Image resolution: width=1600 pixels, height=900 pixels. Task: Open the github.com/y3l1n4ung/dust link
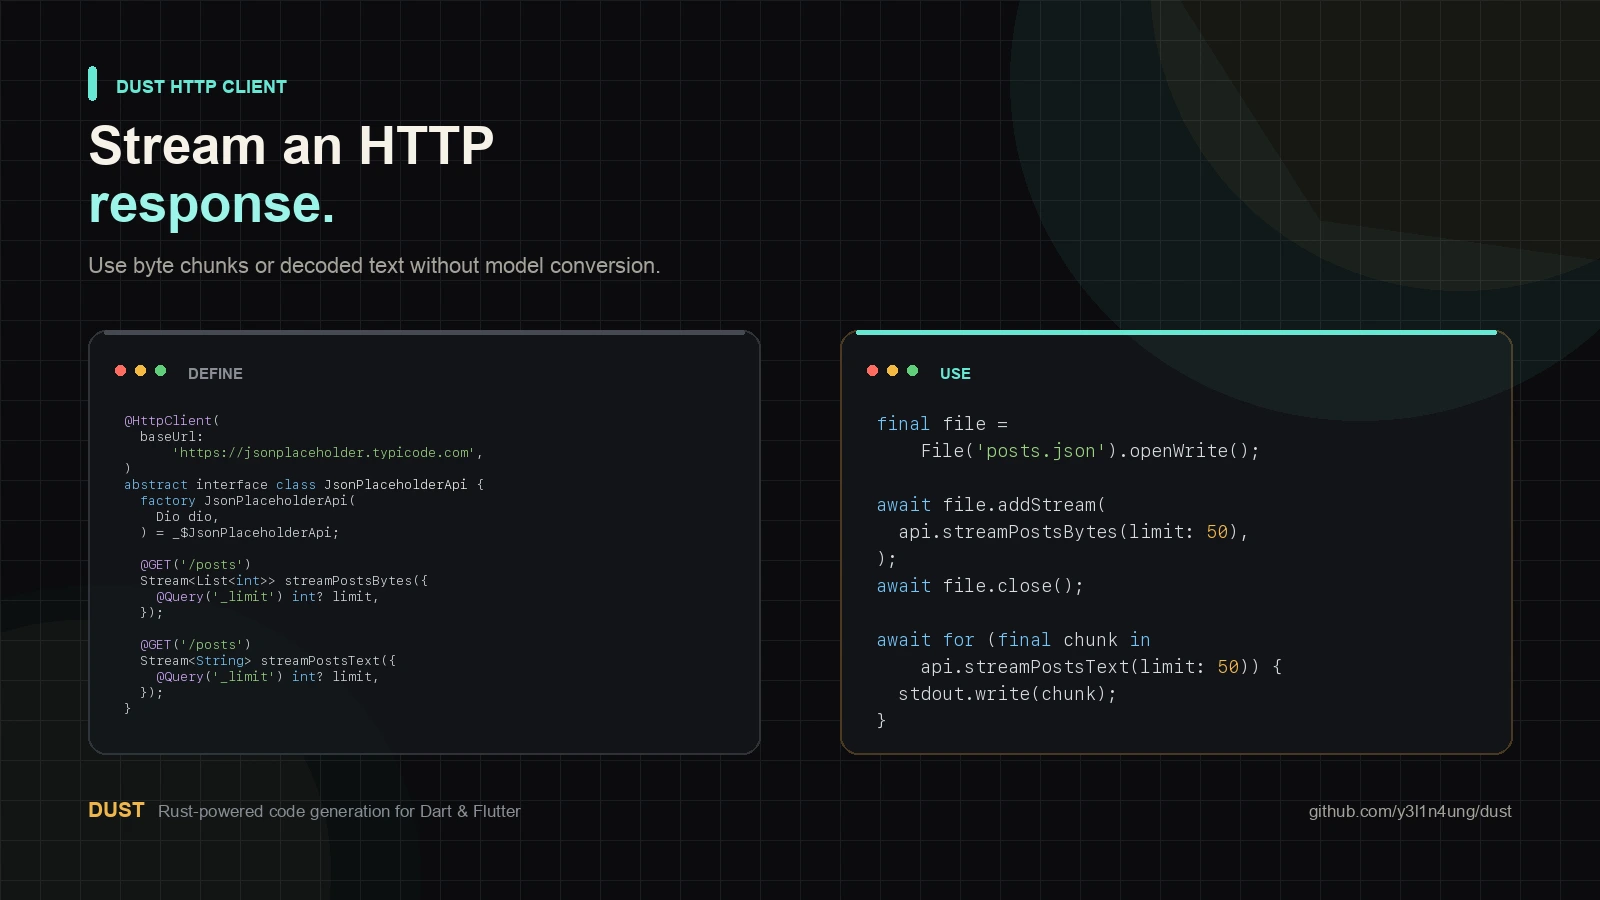point(1410,812)
